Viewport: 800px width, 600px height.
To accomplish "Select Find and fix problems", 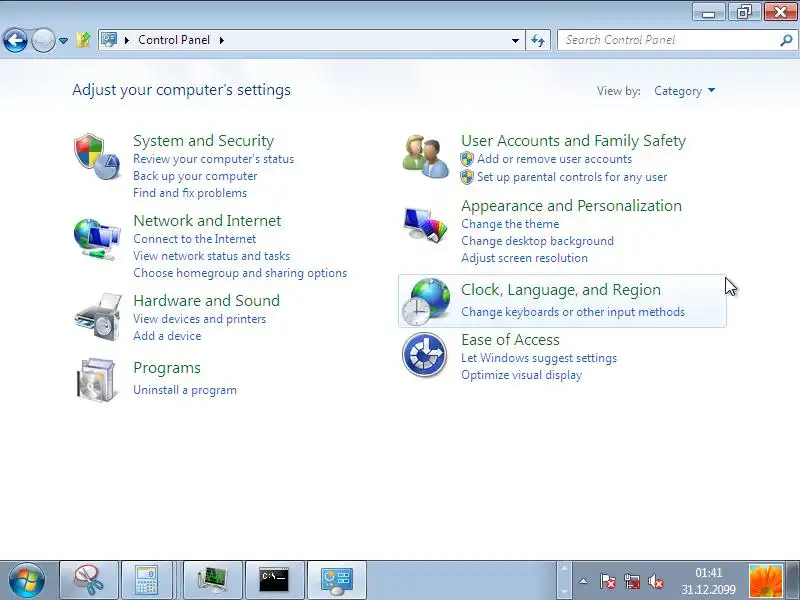I will pyautogui.click(x=190, y=193).
